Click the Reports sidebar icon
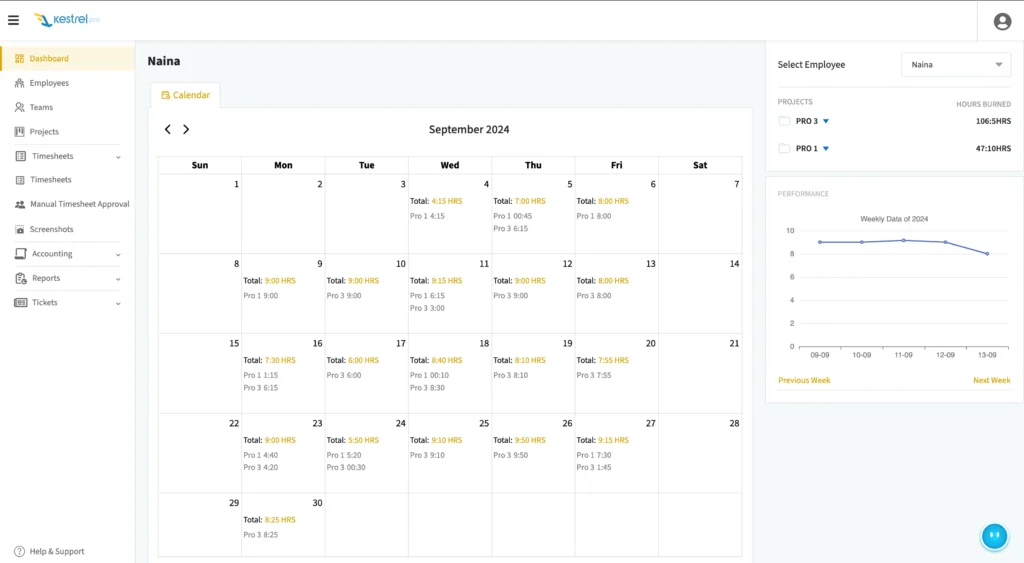Image resolution: width=1024 pixels, height=563 pixels. [20, 278]
